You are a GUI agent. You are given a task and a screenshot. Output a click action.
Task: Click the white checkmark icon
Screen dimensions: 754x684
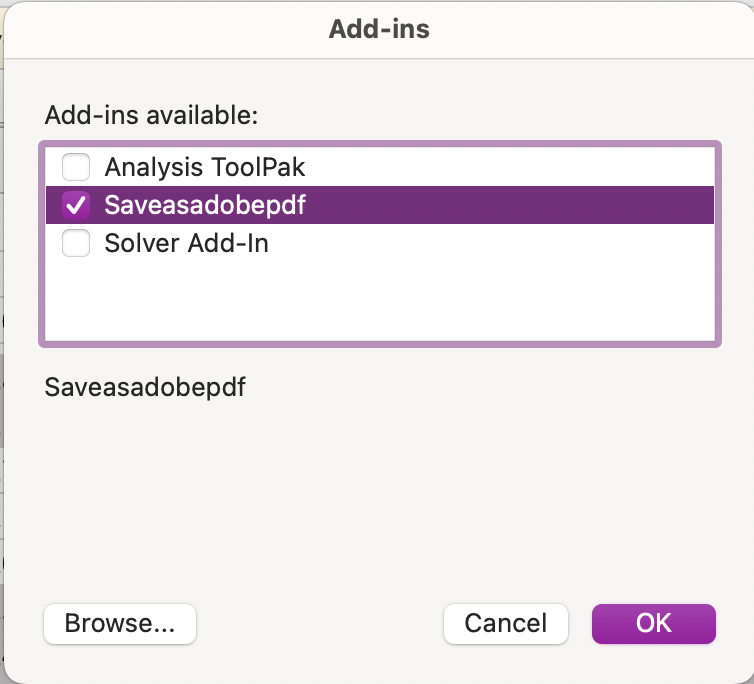76,205
